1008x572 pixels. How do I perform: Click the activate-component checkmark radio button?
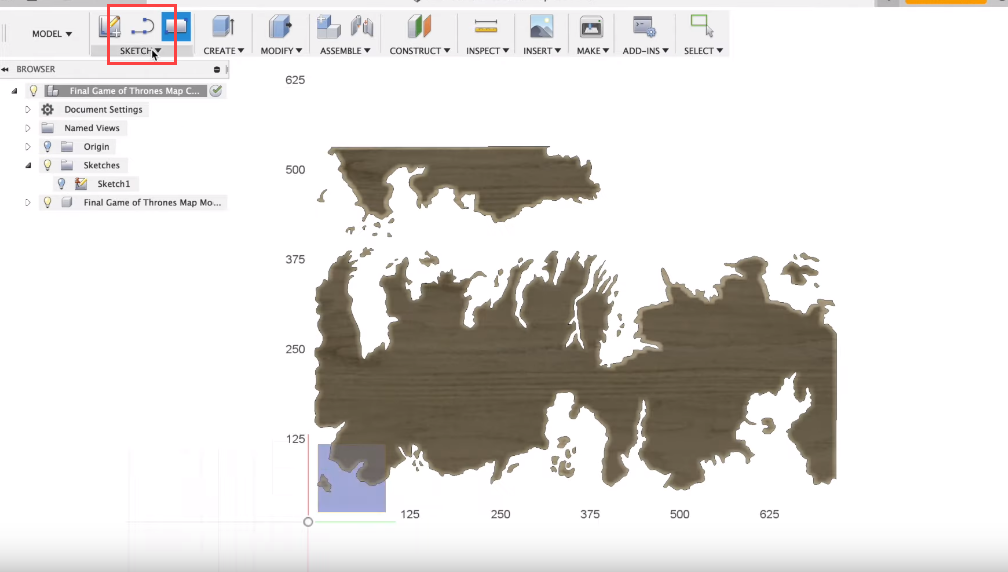point(216,91)
